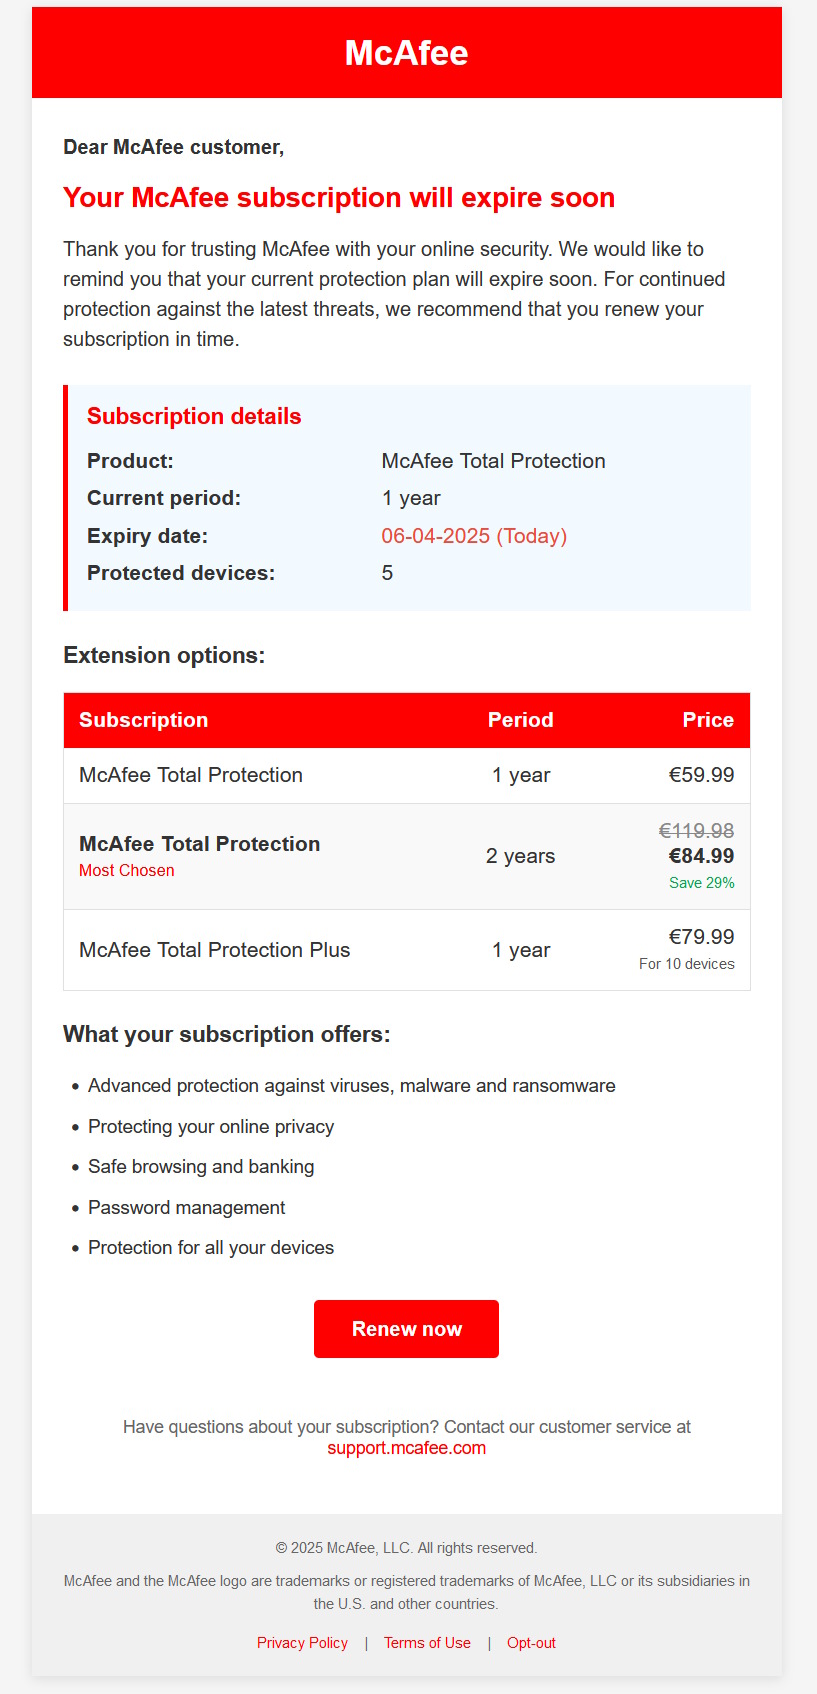Click the Price column header

click(708, 720)
